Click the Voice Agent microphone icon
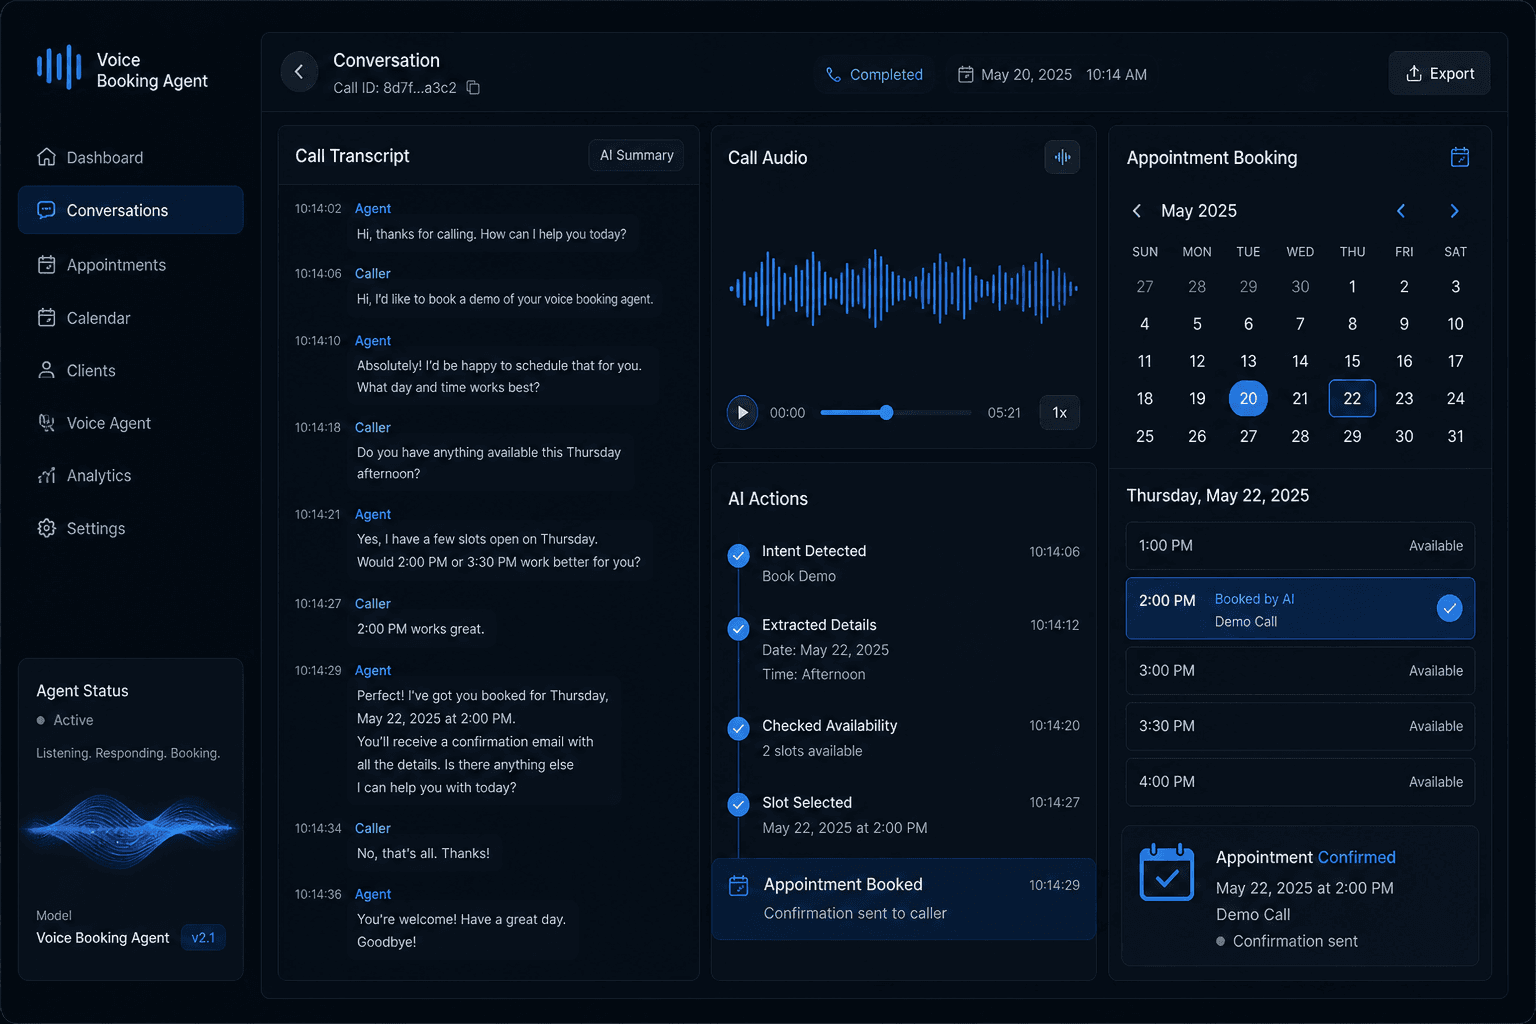 pos(46,423)
